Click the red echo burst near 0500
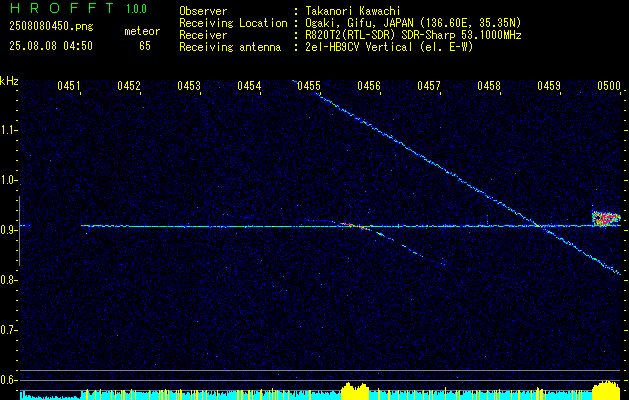Viewport: 629px width, 400px height. pos(606,219)
